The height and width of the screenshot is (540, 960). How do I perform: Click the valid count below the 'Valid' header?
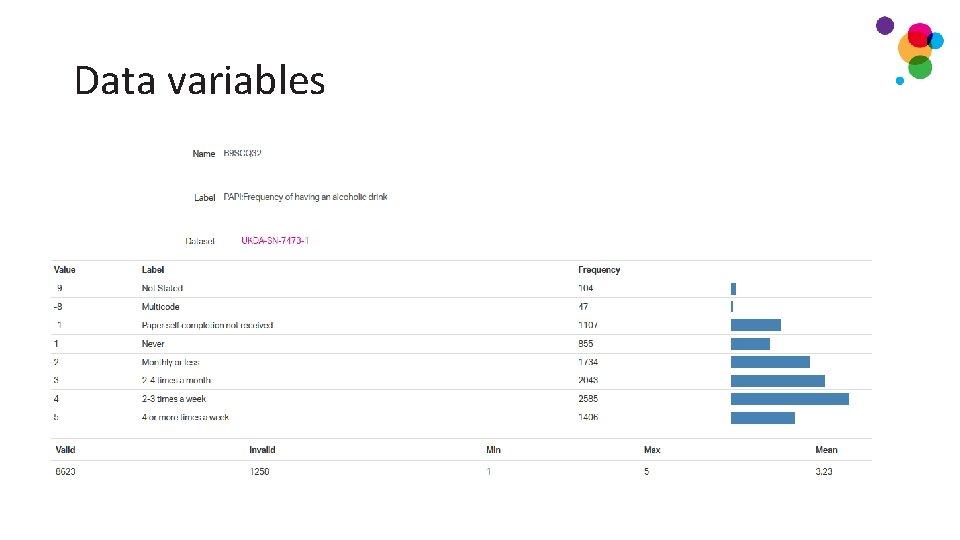tap(65, 471)
